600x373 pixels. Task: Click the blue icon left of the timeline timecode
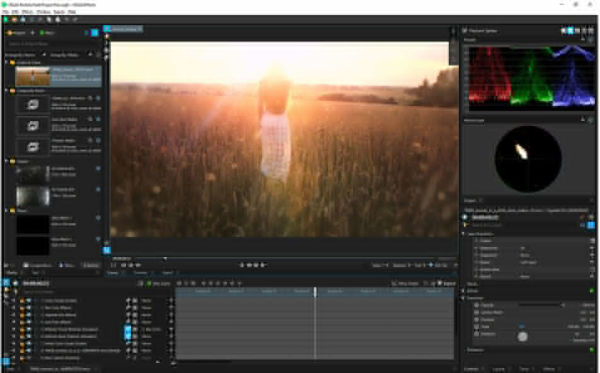pyautogui.click(x=6, y=283)
